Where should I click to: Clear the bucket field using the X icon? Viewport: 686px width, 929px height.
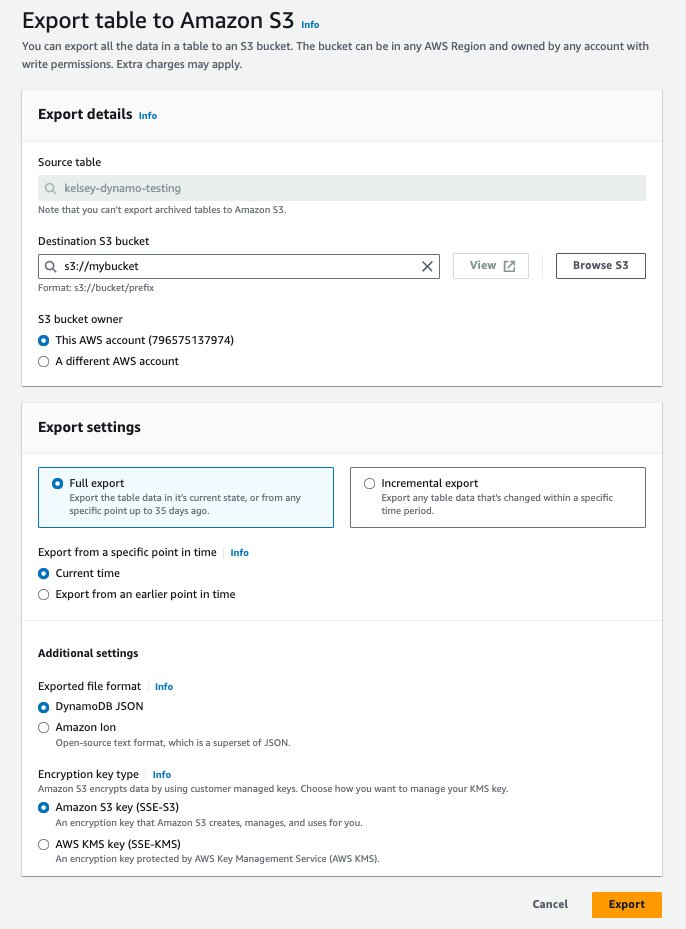[x=427, y=266]
